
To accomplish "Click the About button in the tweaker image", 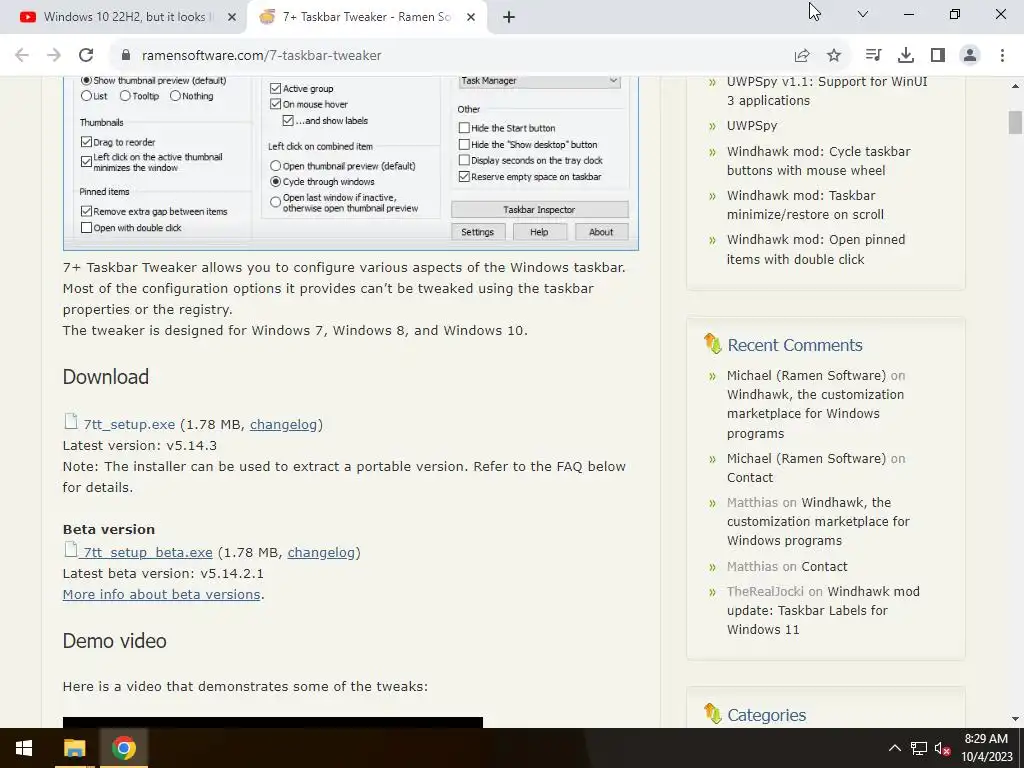I will 601,232.
